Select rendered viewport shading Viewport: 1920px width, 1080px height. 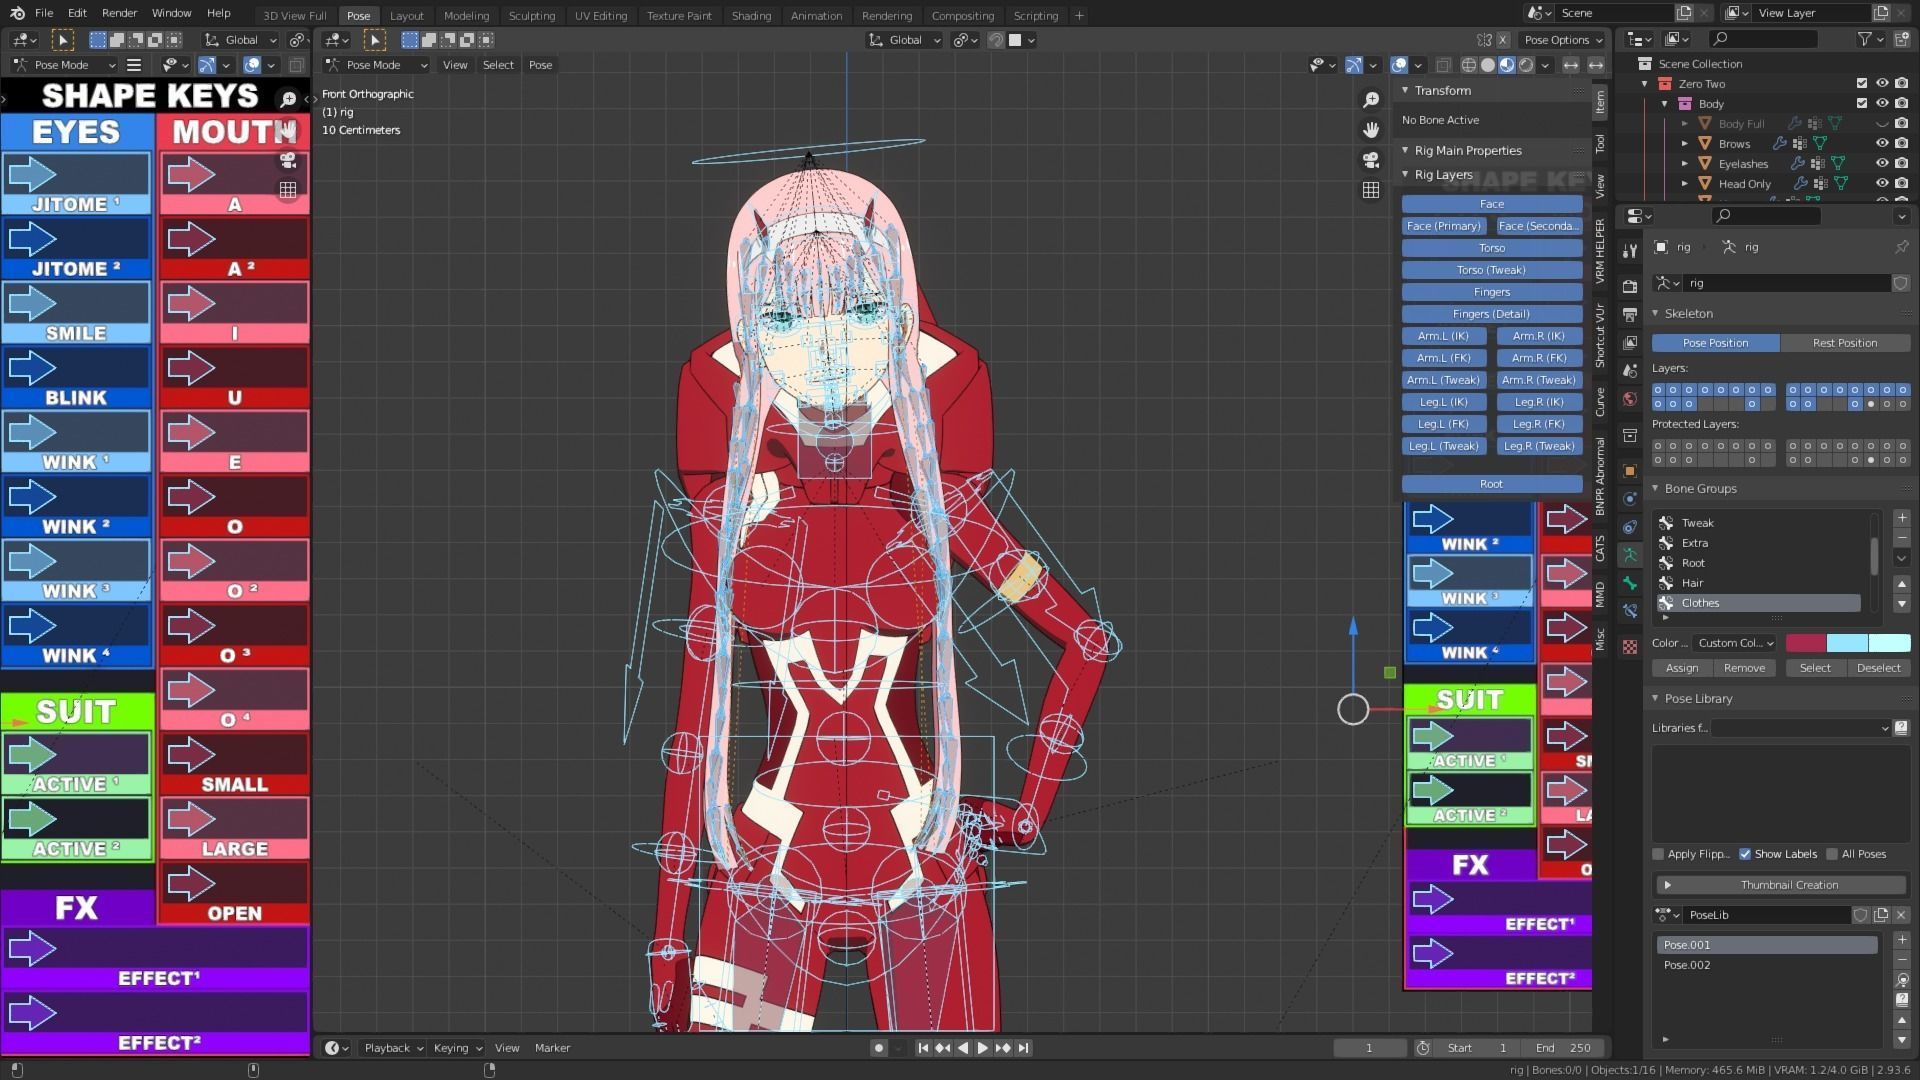coord(1526,65)
